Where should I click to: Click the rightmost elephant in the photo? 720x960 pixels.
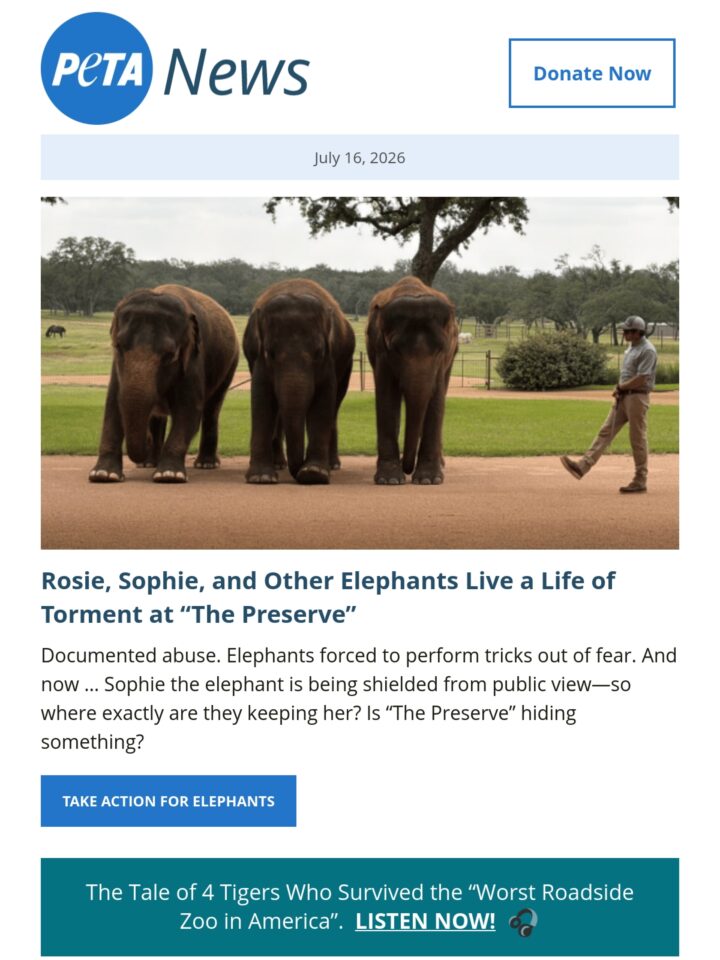click(412, 380)
